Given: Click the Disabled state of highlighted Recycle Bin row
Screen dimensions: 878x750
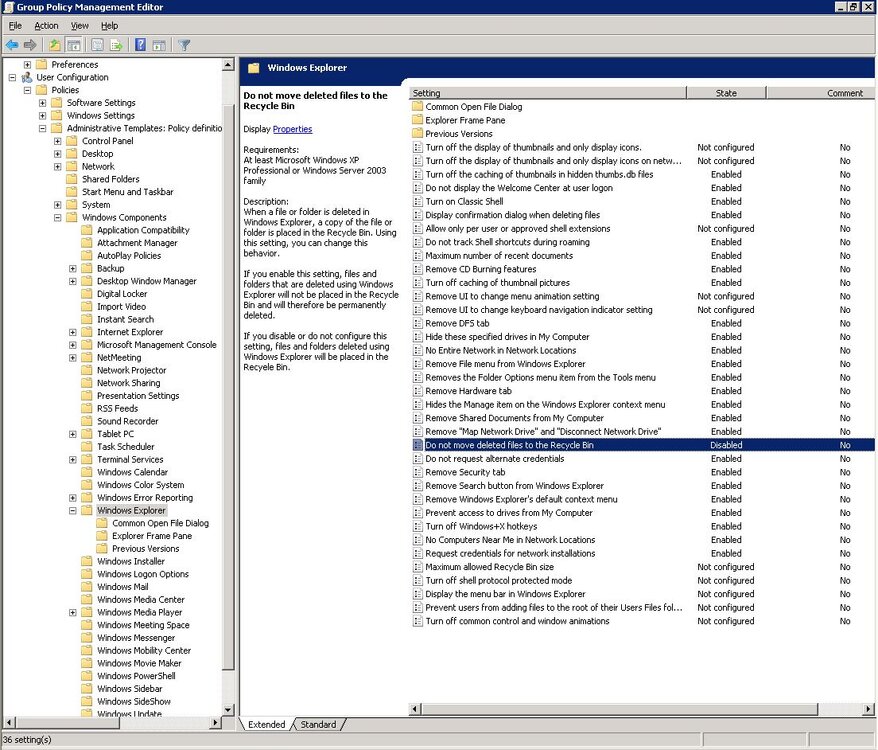Looking at the screenshot, I should tap(726, 445).
